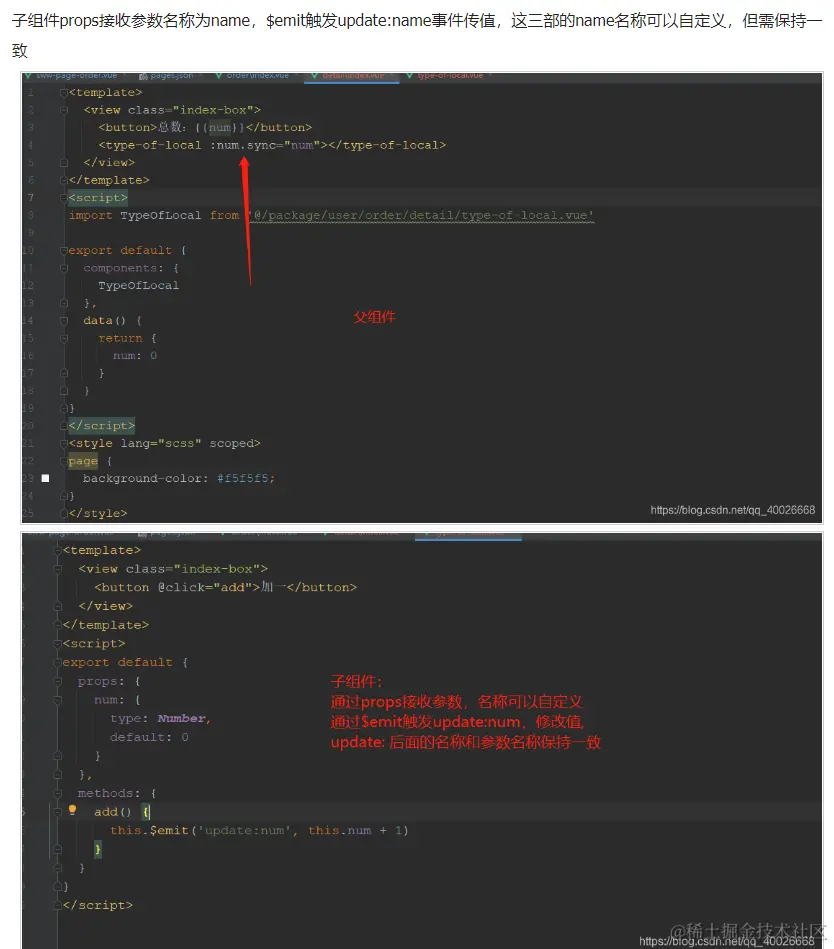Click the background-color: #f5f5f5 line
834x949 pixels.
pos(179,479)
